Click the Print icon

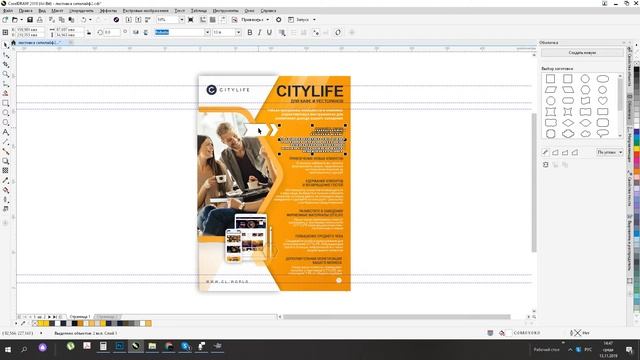pos(40,20)
